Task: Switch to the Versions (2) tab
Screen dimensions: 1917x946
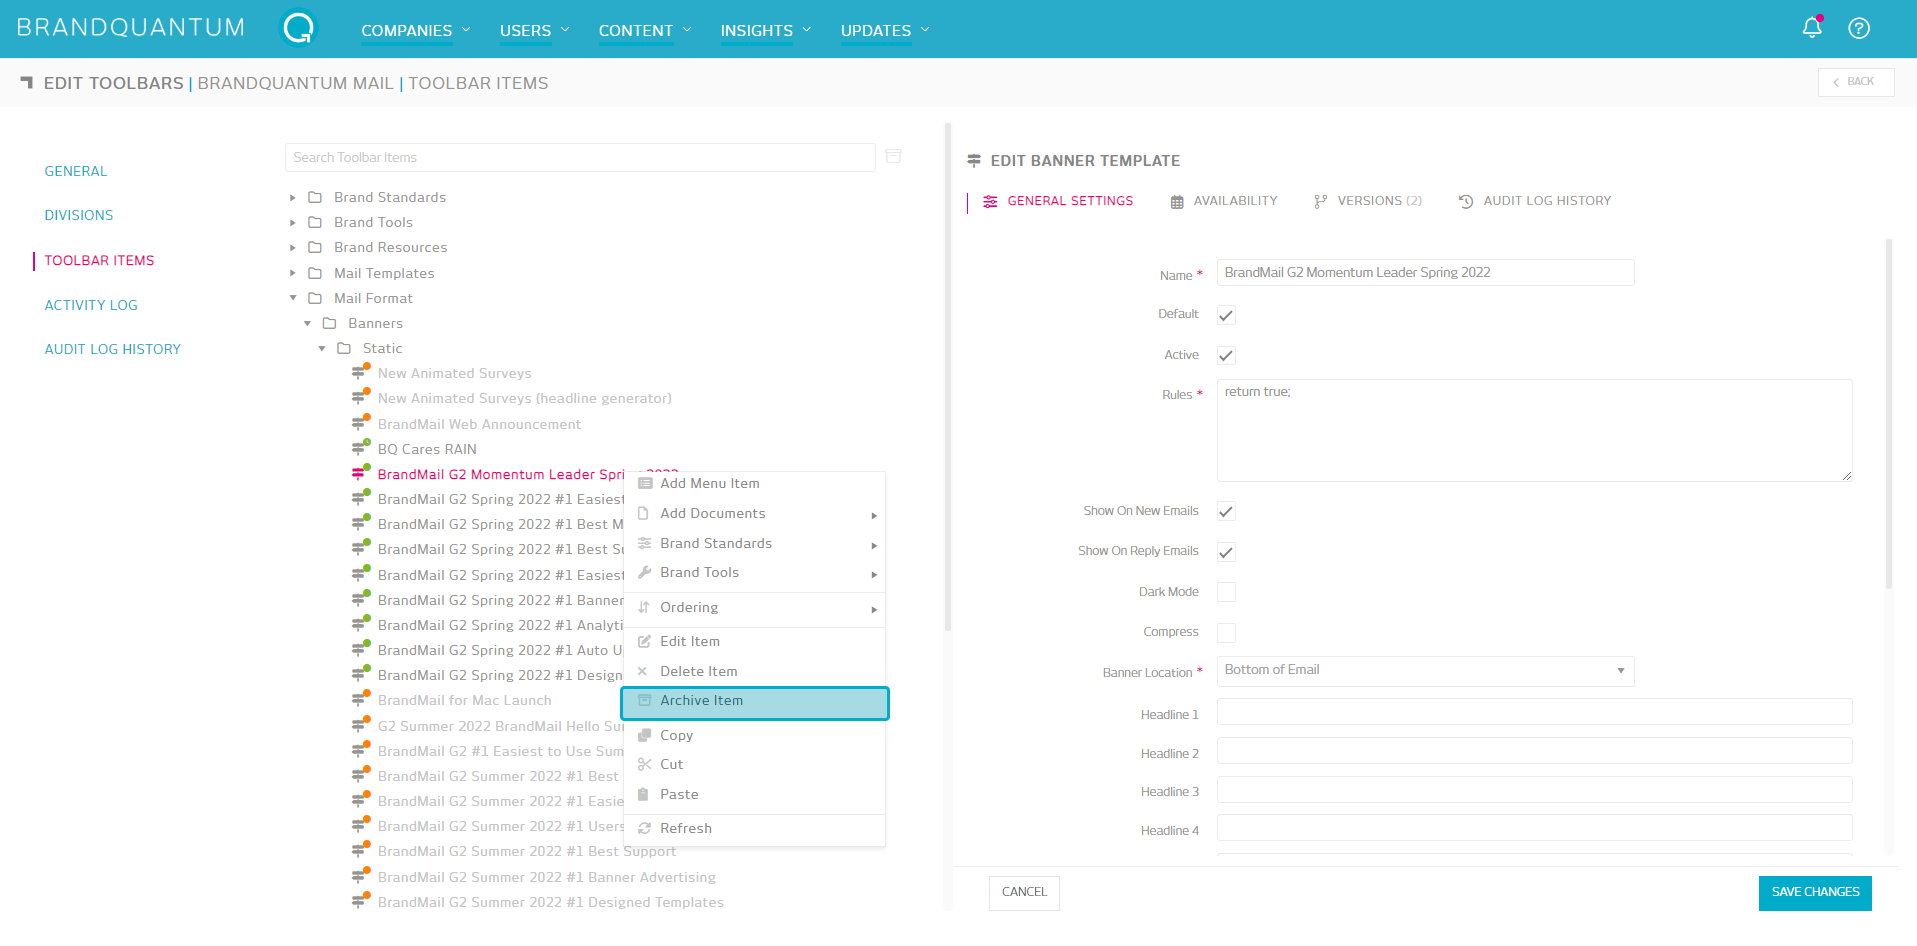Action: 1367,201
